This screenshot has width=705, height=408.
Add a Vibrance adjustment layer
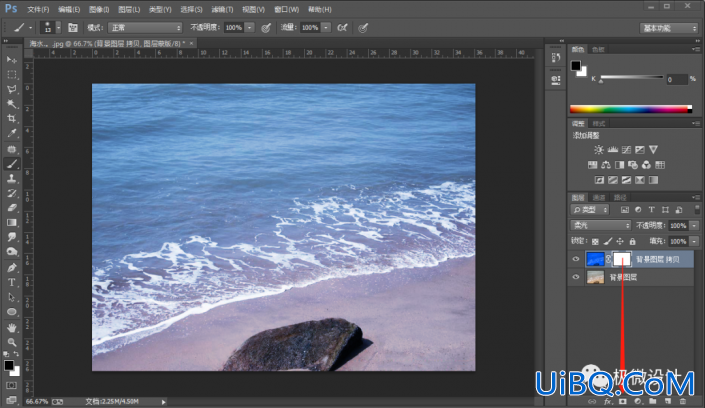653,150
